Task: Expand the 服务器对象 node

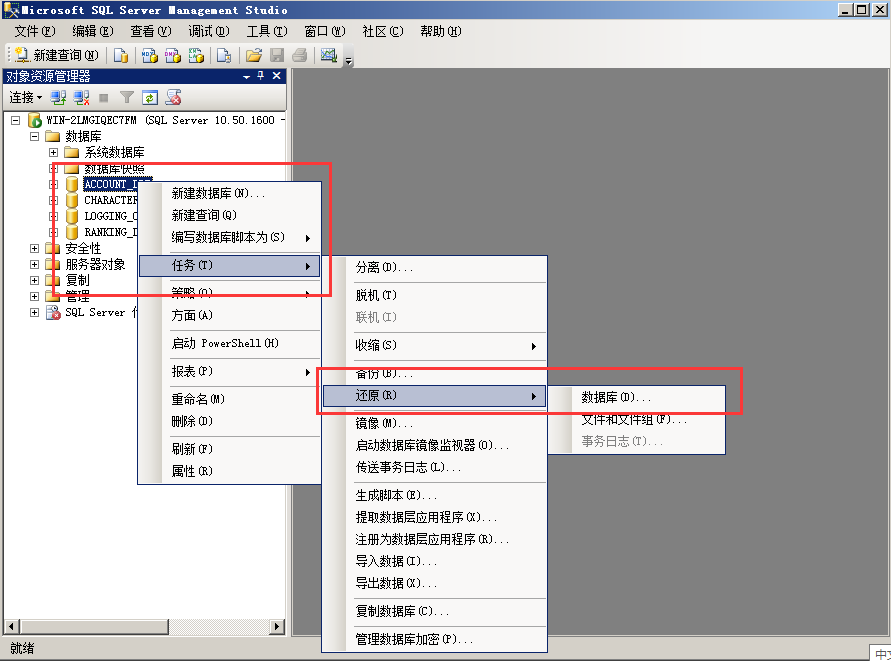Action: (35, 264)
